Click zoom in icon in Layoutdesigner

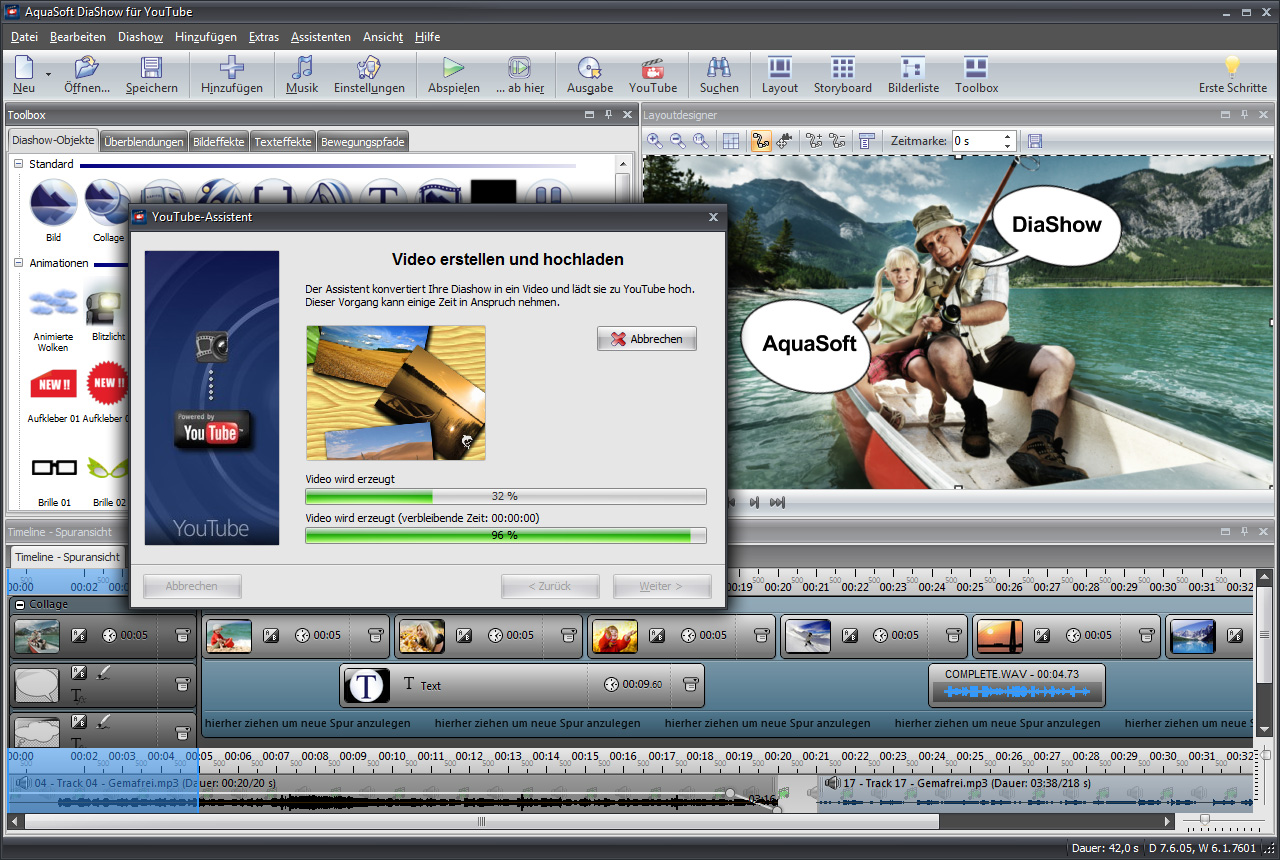655,141
